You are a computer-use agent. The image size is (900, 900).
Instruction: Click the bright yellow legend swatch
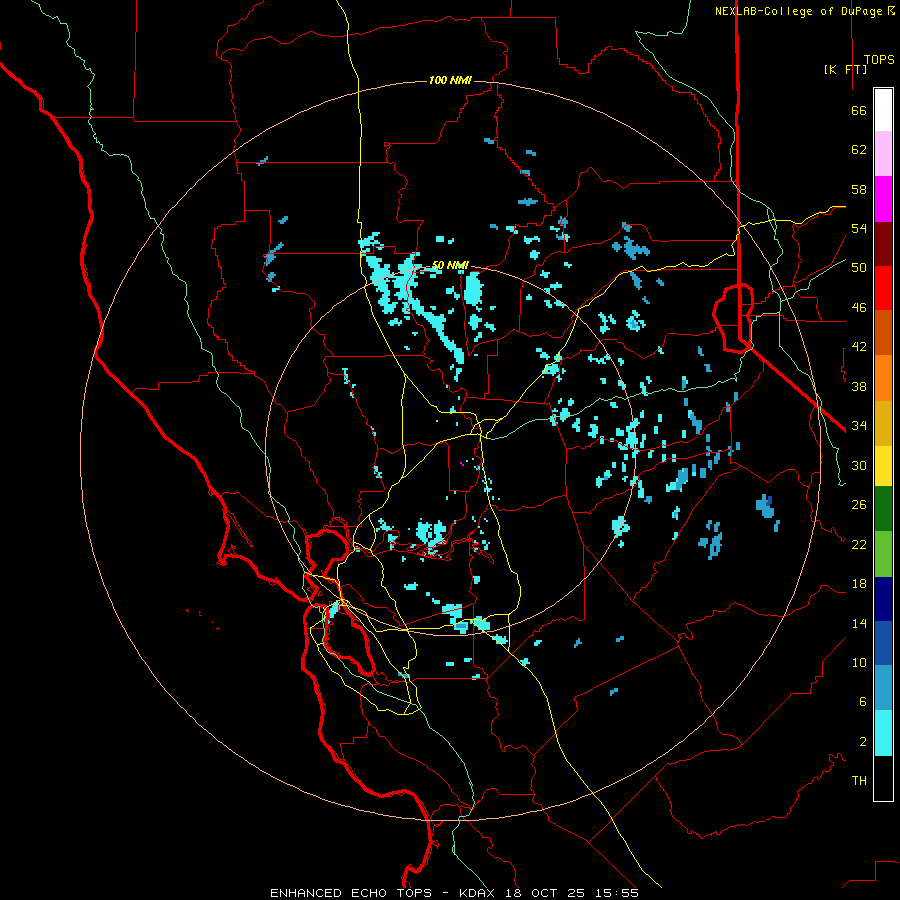click(883, 466)
